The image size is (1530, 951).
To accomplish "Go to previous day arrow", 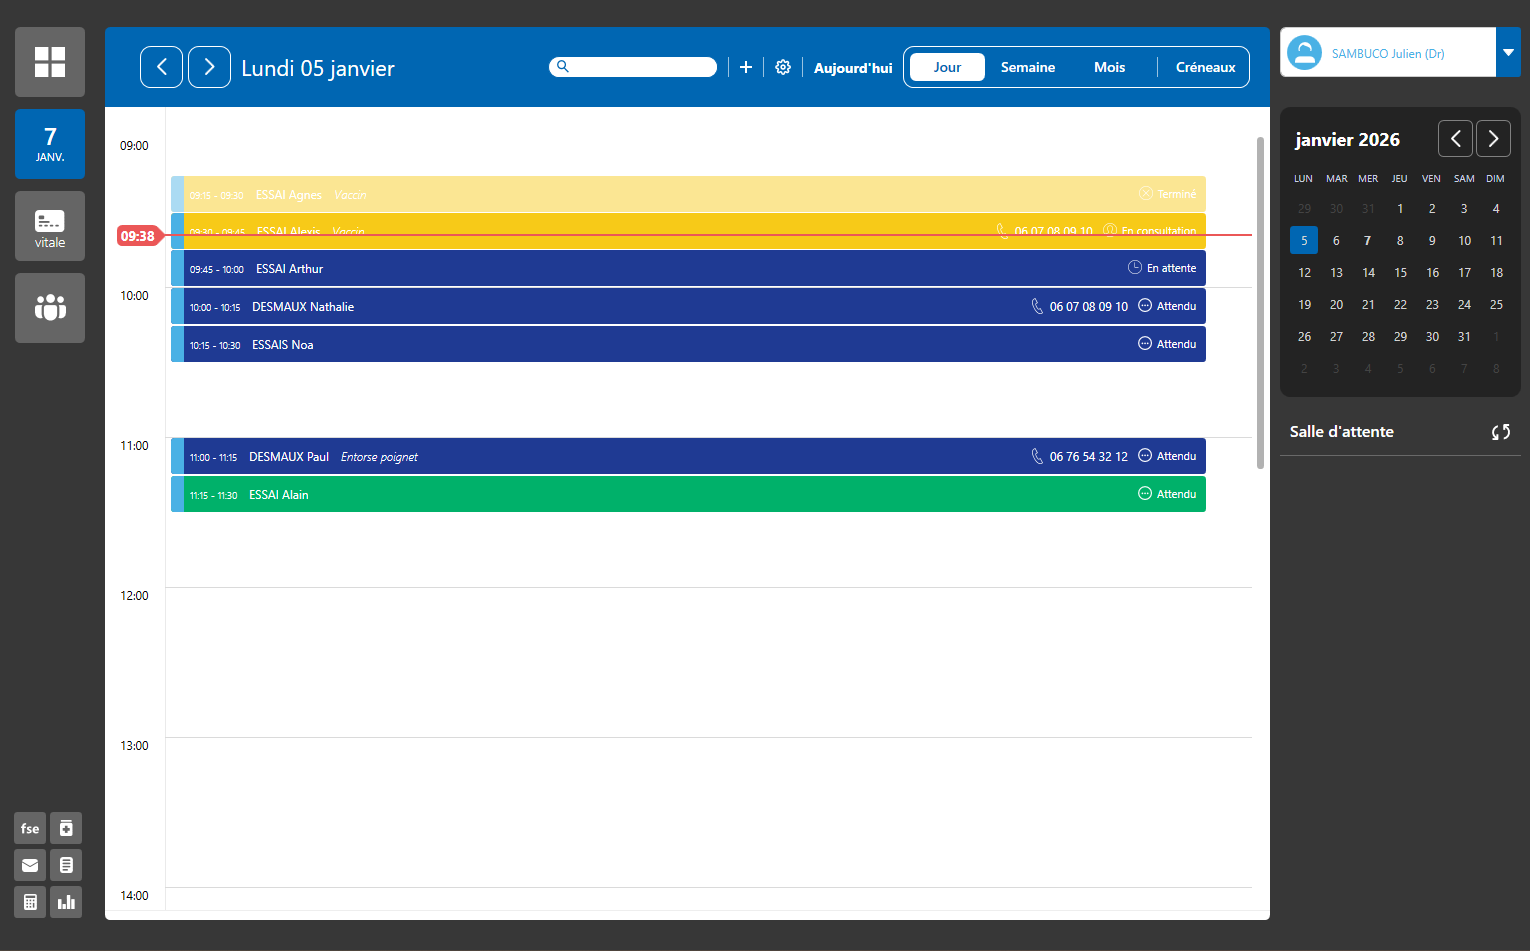I will pyautogui.click(x=161, y=67).
